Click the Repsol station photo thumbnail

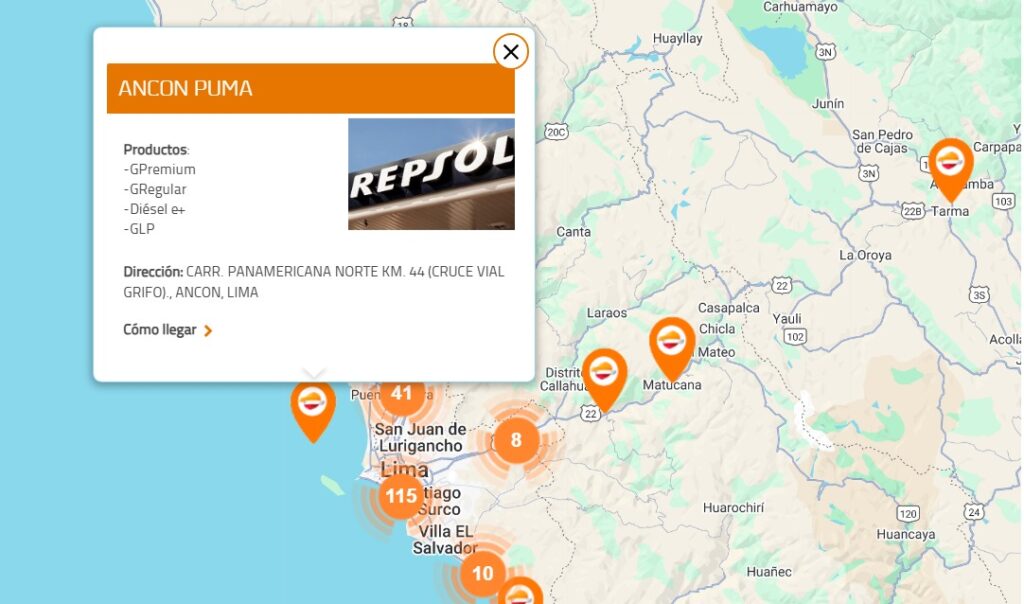pos(431,174)
